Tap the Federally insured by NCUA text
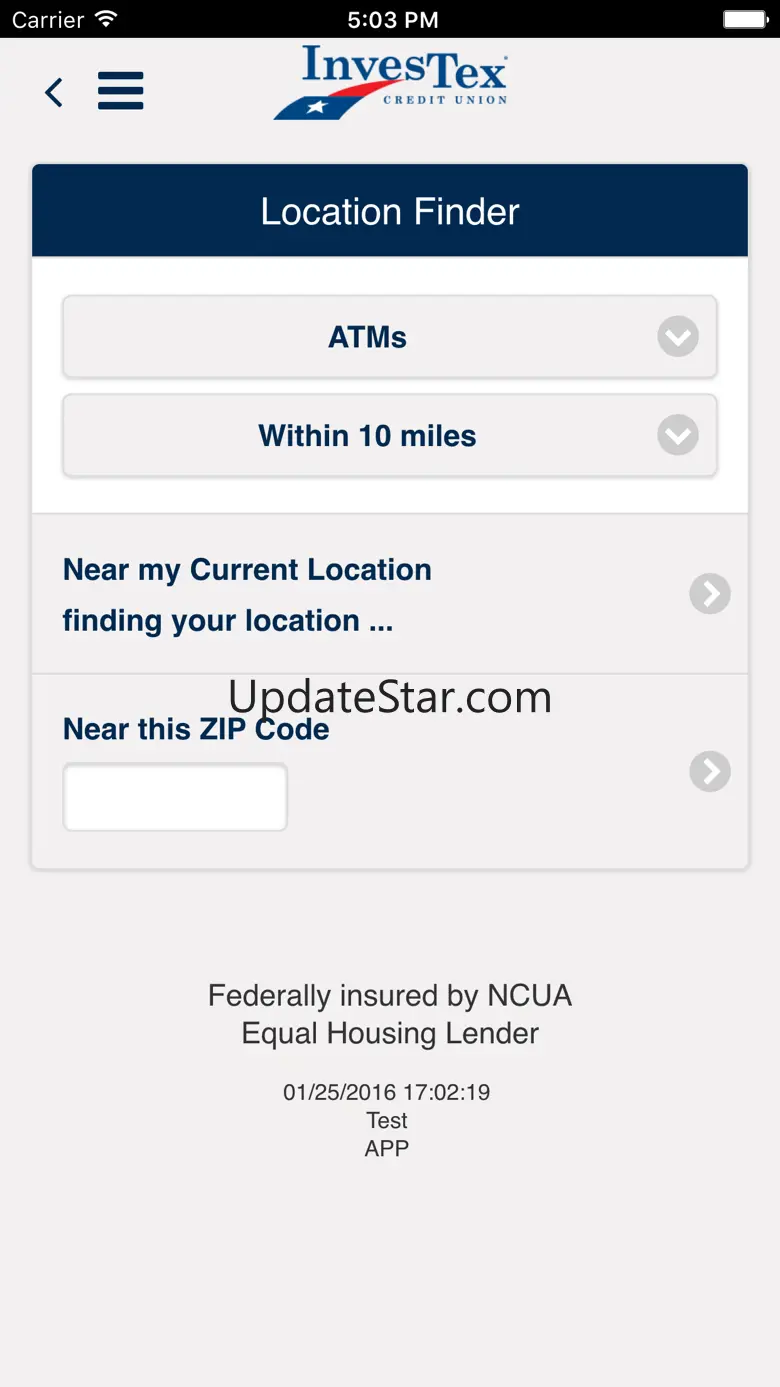780x1387 pixels. pyautogui.click(x=390, y=995)
